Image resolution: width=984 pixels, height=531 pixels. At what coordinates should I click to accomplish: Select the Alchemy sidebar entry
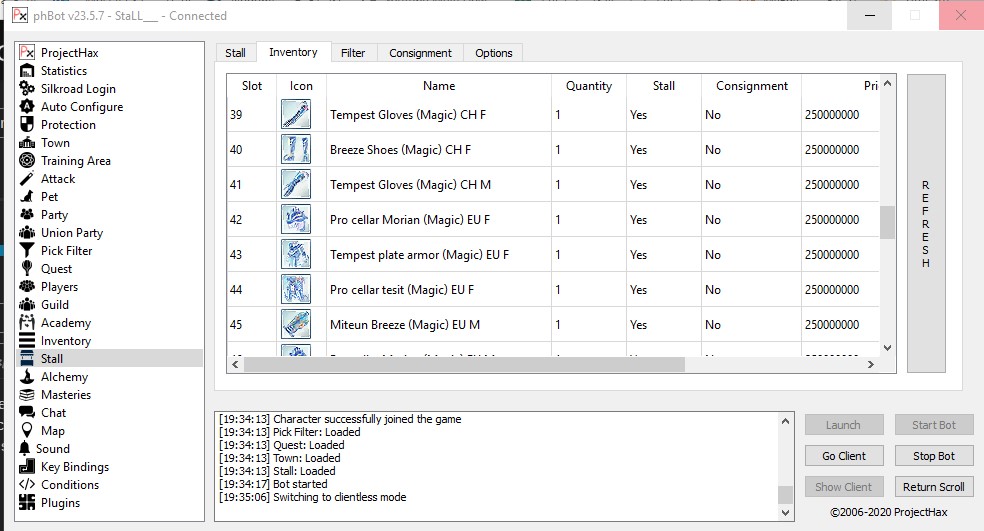[64, 377]
